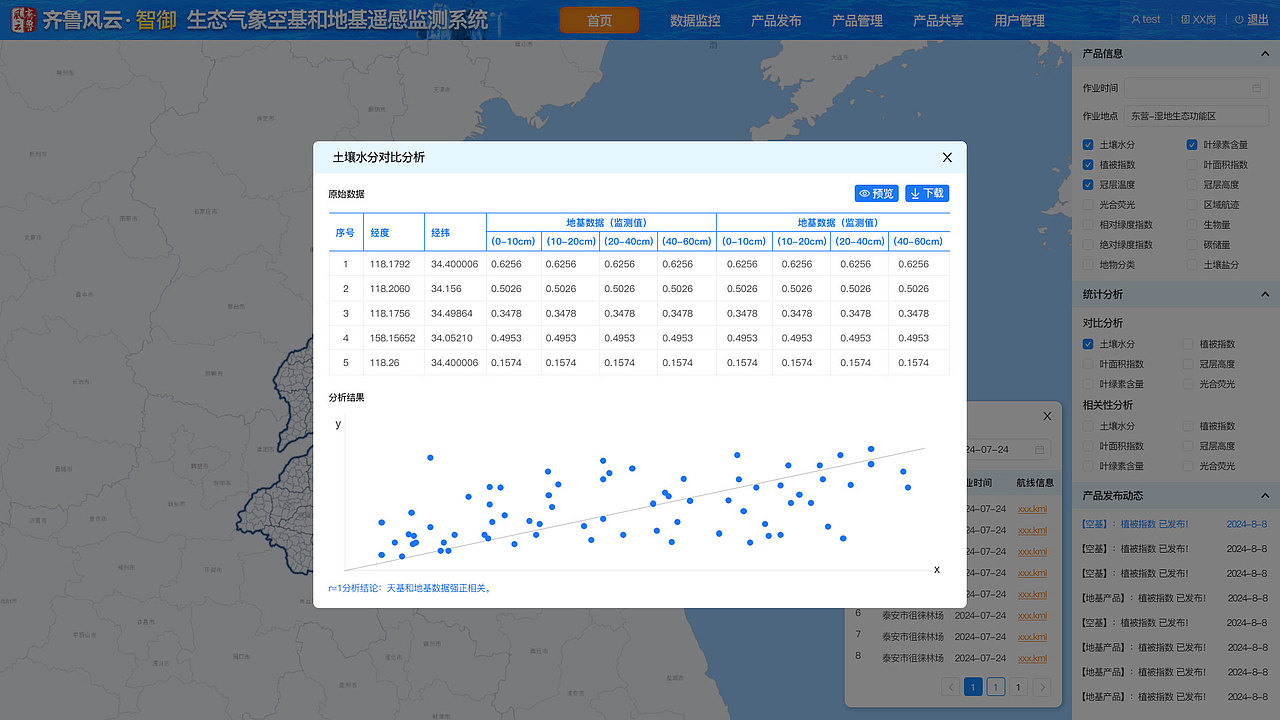The height and width of the screenshot is (720, 1280).
Task: Select longitude cell 118.1792
Action: [394, 264]
